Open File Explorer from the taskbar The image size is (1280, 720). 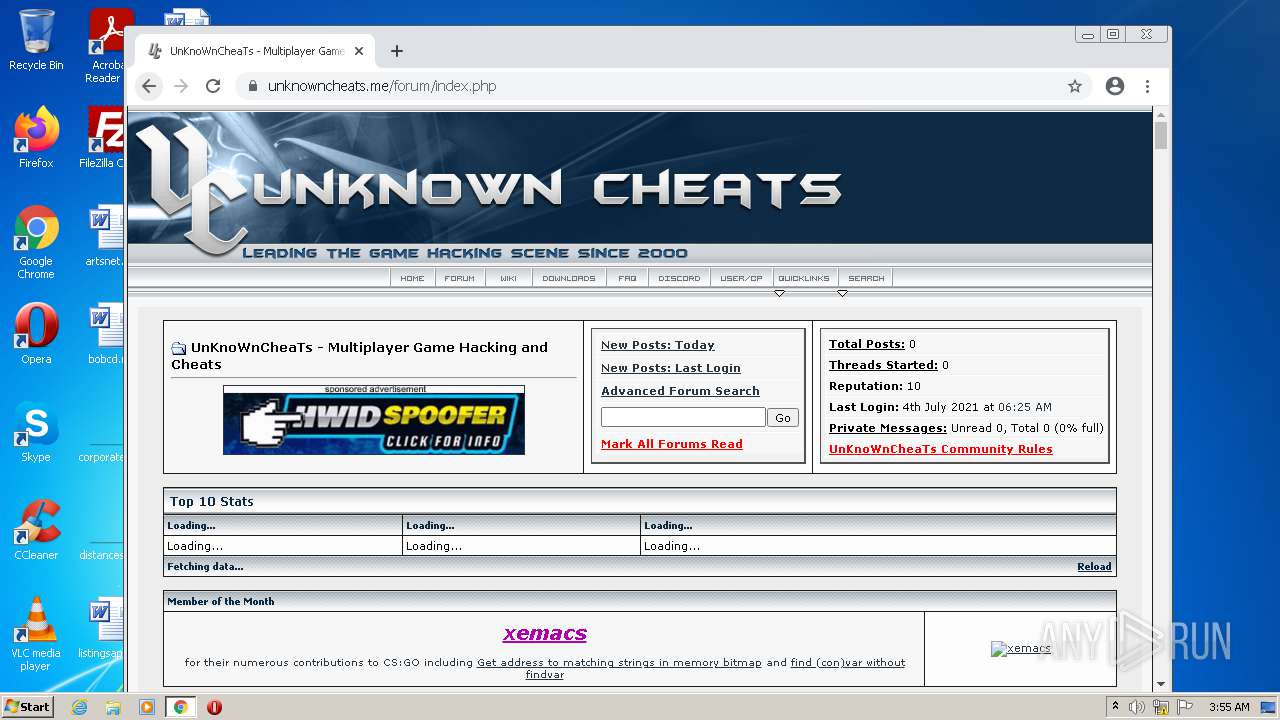113,707
